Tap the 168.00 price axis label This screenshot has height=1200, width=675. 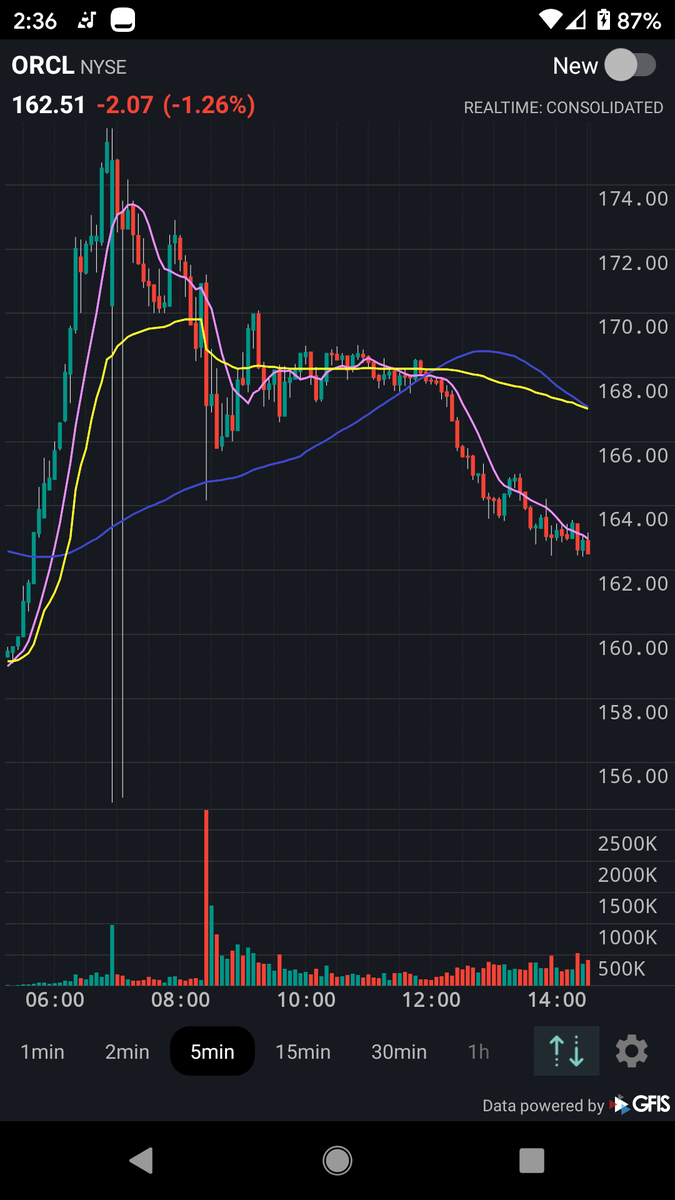tap(633, 391)
